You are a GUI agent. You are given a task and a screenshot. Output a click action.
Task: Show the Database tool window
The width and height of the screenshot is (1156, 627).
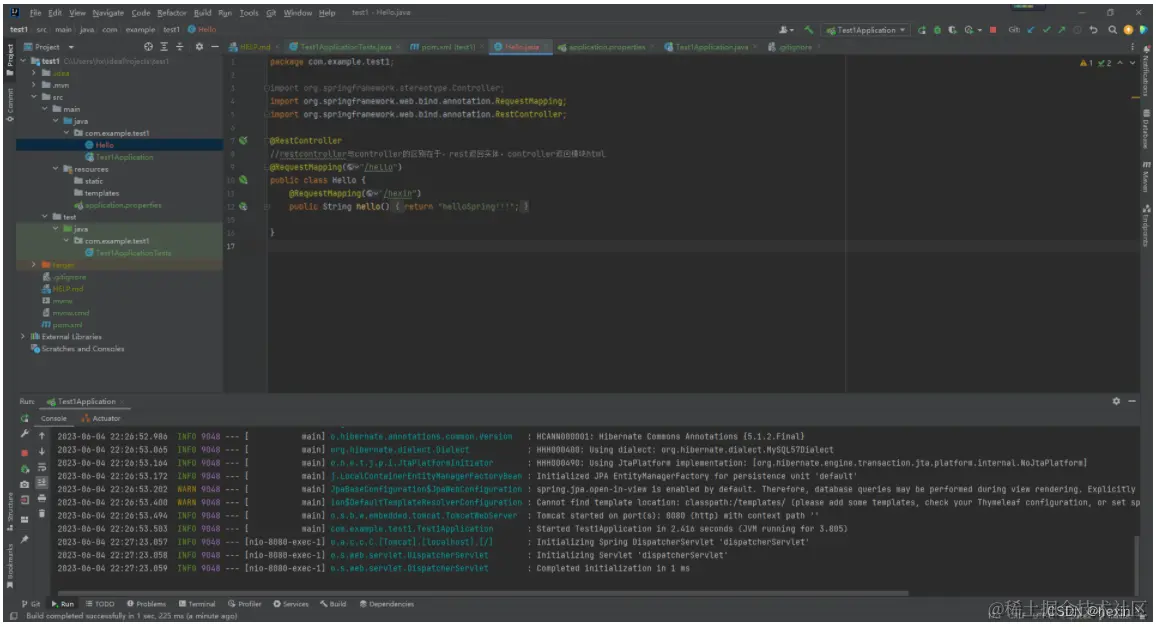click(1146, 129)
